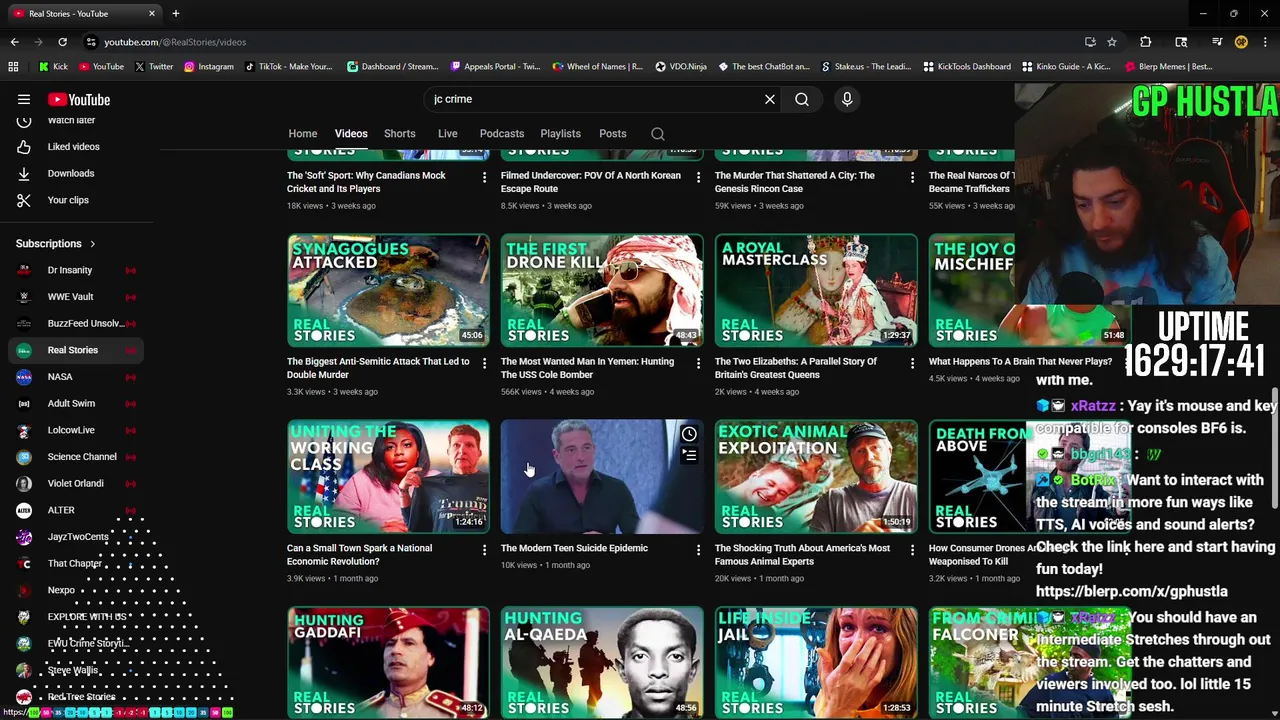This screenshot has height=720, width=1280.
Task: Clear the search box with the X icon
Action: [770, 99]
